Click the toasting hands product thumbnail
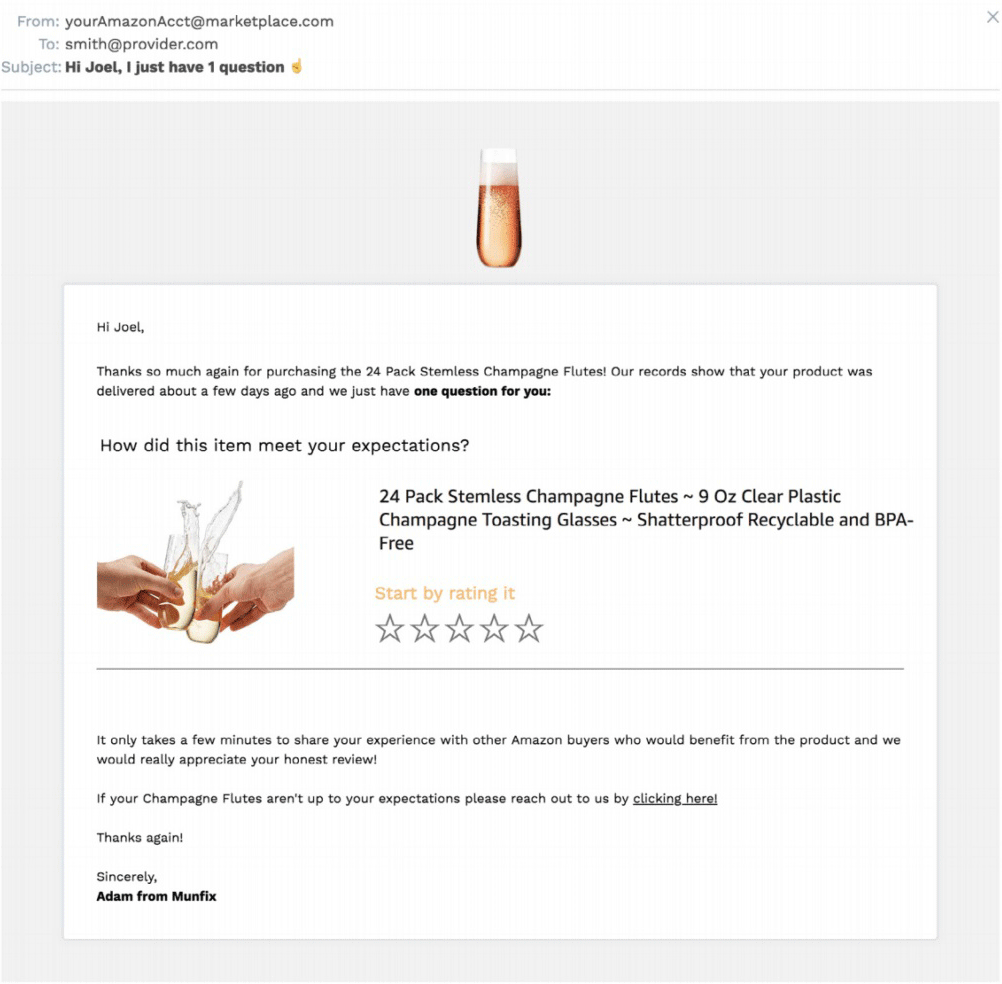Viewport: 1002px width, 984px height. click(x=195, y=565)
